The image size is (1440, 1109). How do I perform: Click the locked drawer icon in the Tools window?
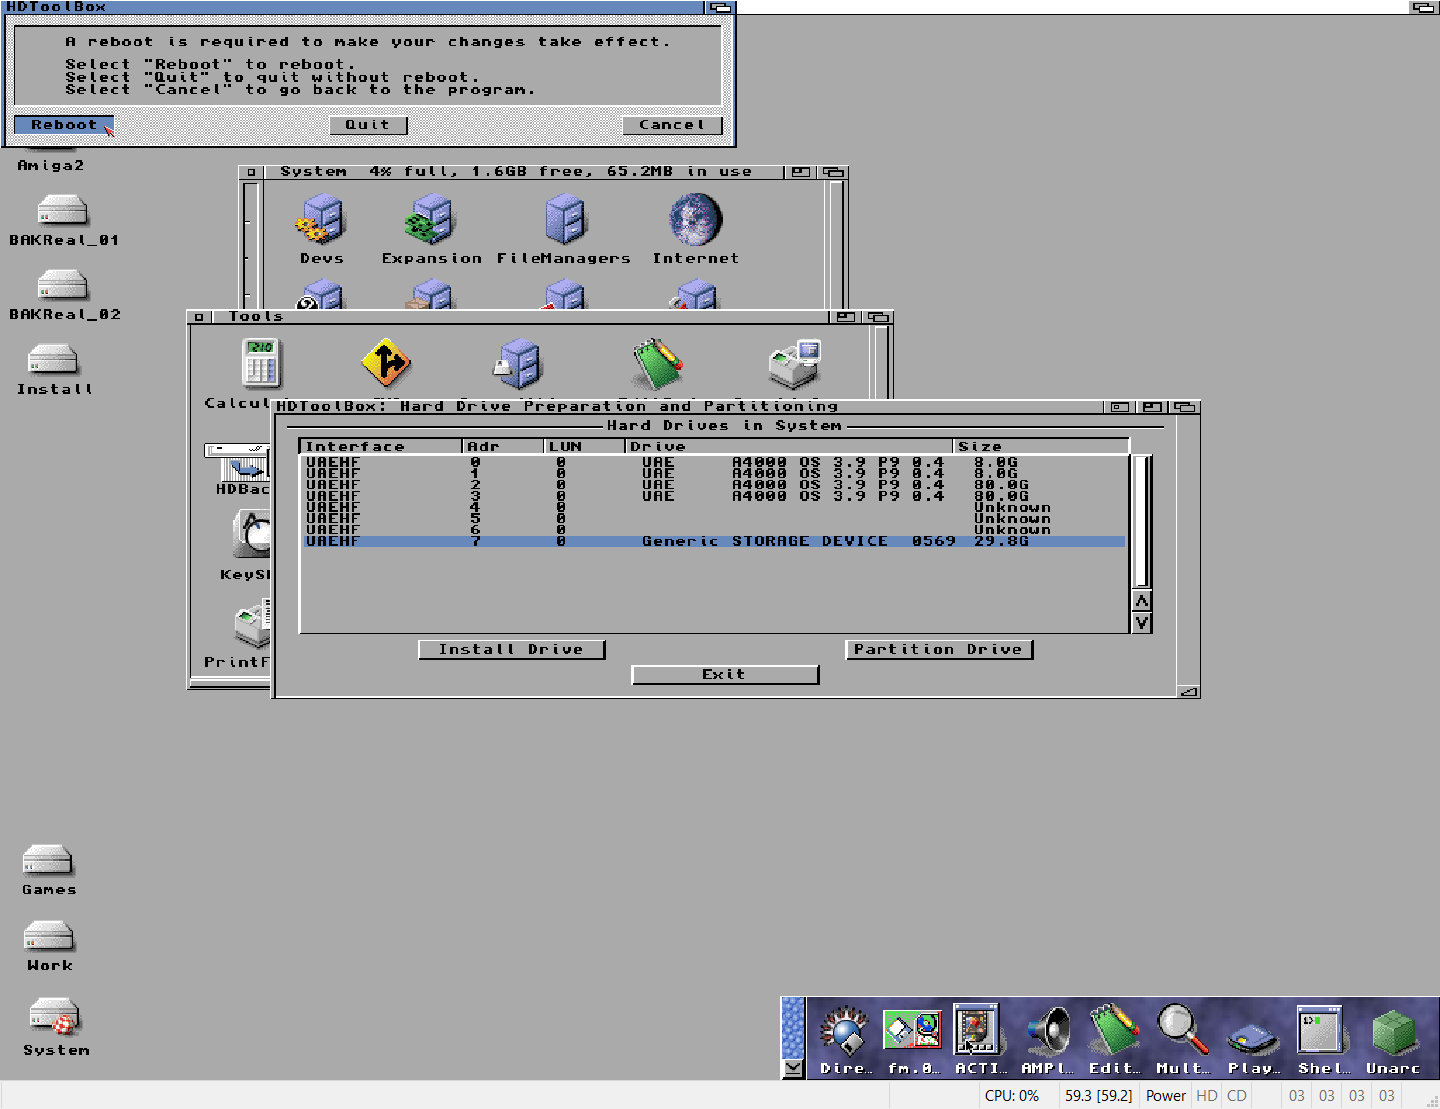coord(518,364)
